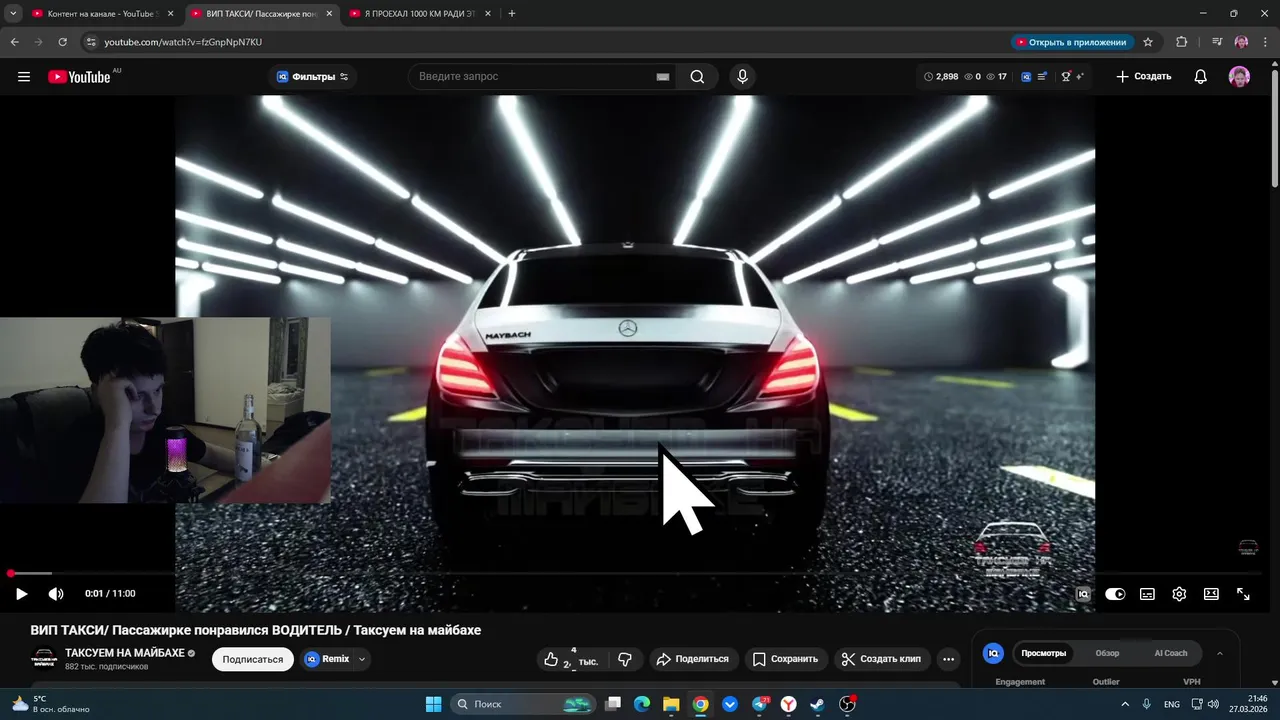Expand the dropdown arrow next to Remix
1280x720 pixels.
(362, 659)
